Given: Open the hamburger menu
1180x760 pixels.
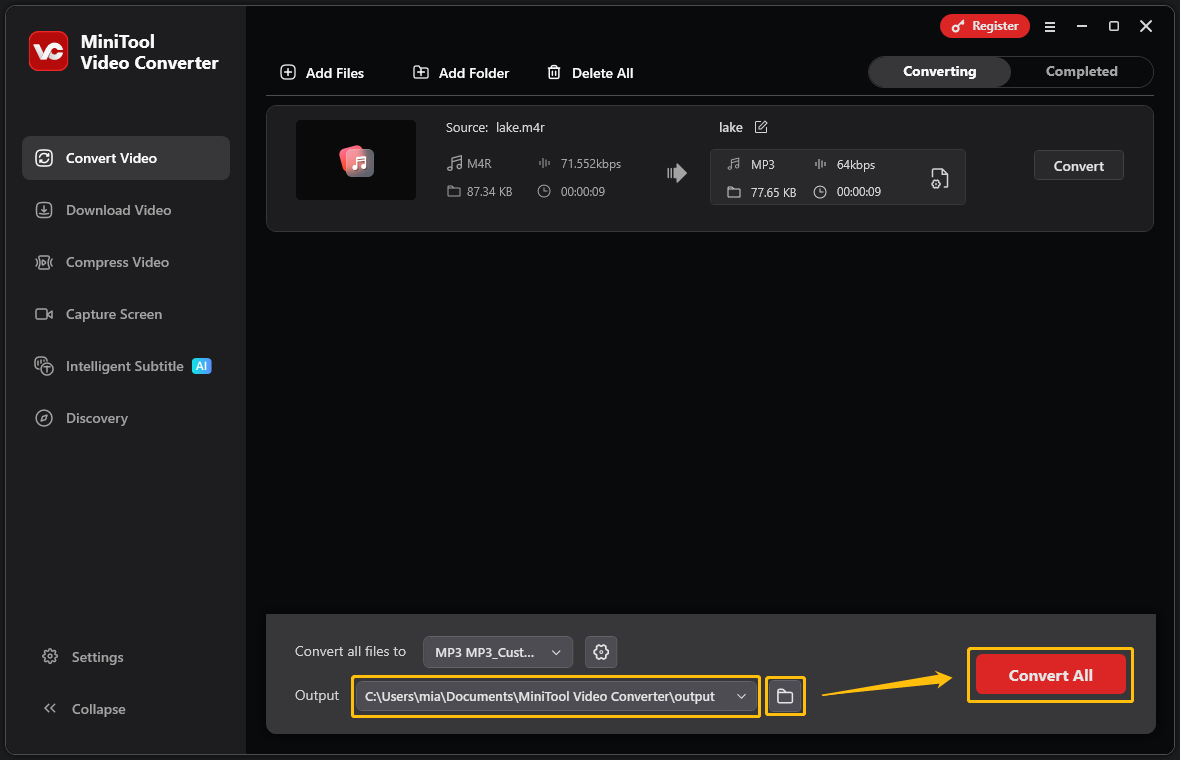Looking at the screenshot, I should [1049, 27].
